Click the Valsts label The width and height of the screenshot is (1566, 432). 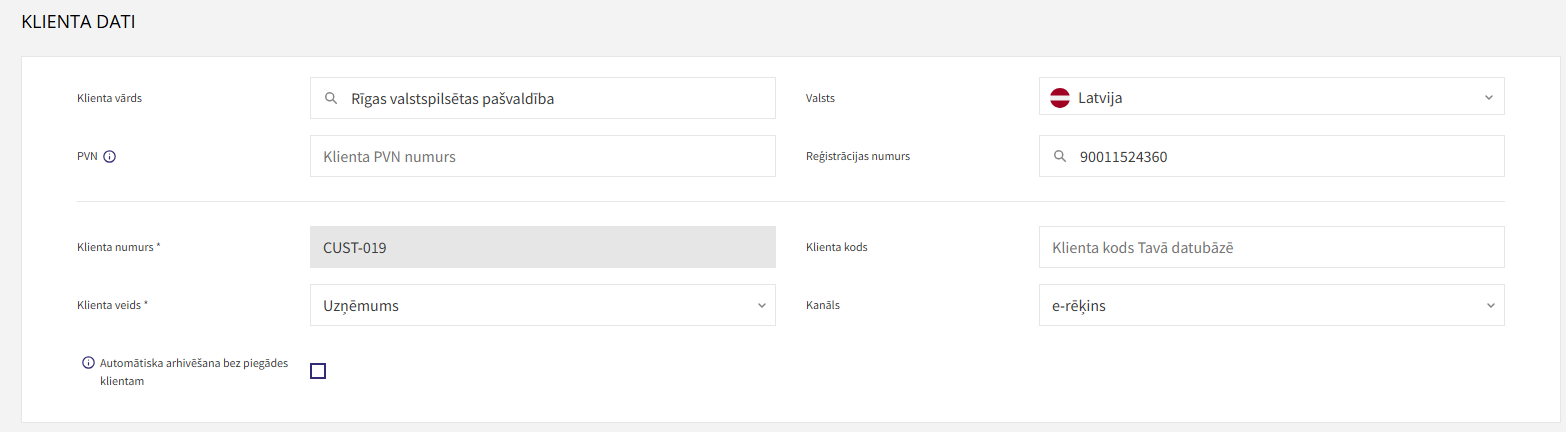coord(820,98)
